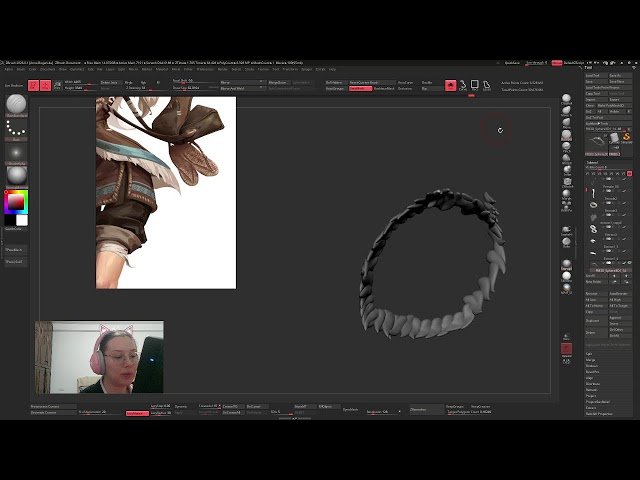
Task: Click the red highlighted icon in top toolbar
Action: tap(451, 86)
